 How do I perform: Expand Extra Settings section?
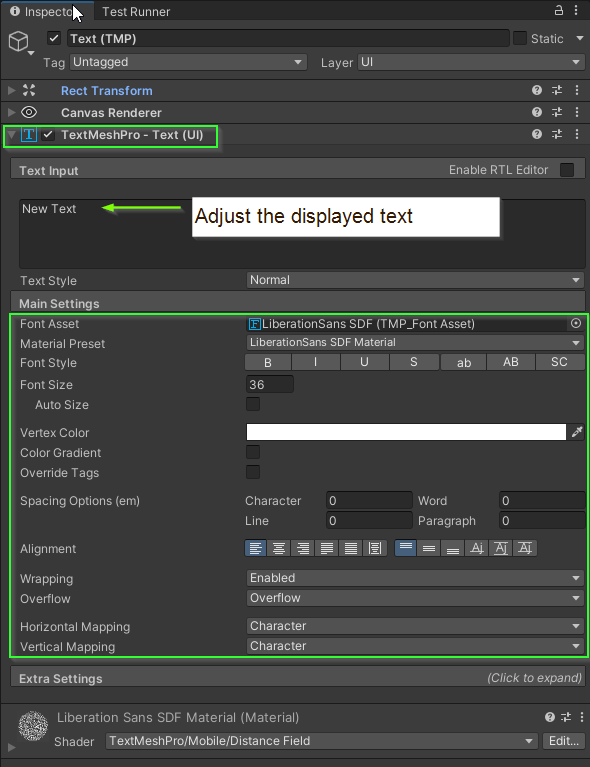298,678
